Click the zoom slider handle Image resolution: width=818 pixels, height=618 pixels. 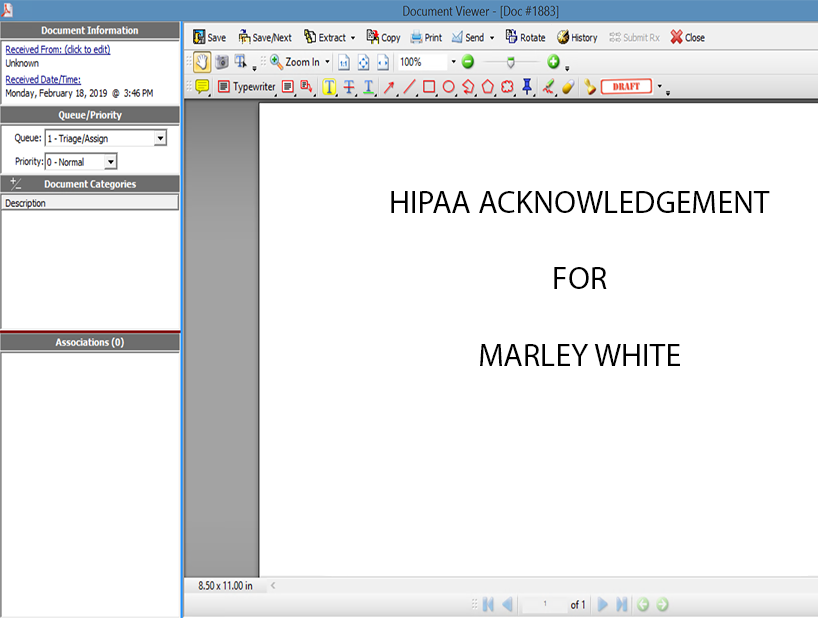[x=510, y=62]
